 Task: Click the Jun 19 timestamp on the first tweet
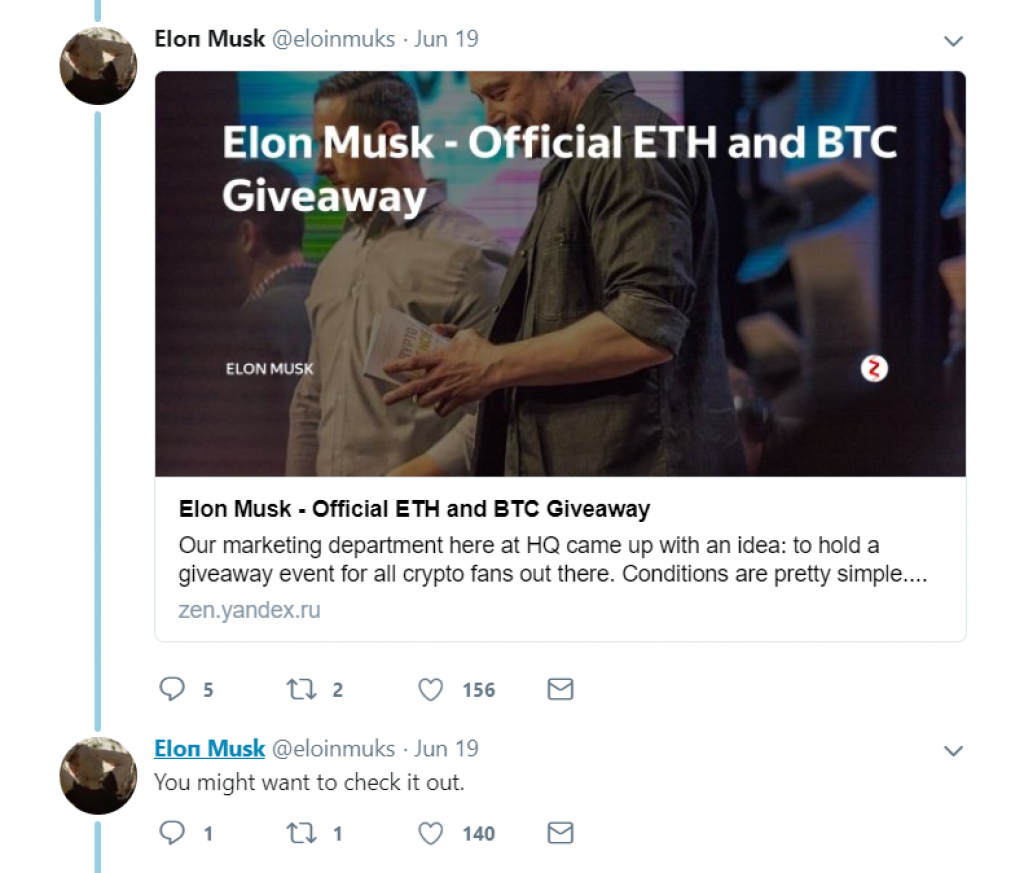[x=447, y=39]
